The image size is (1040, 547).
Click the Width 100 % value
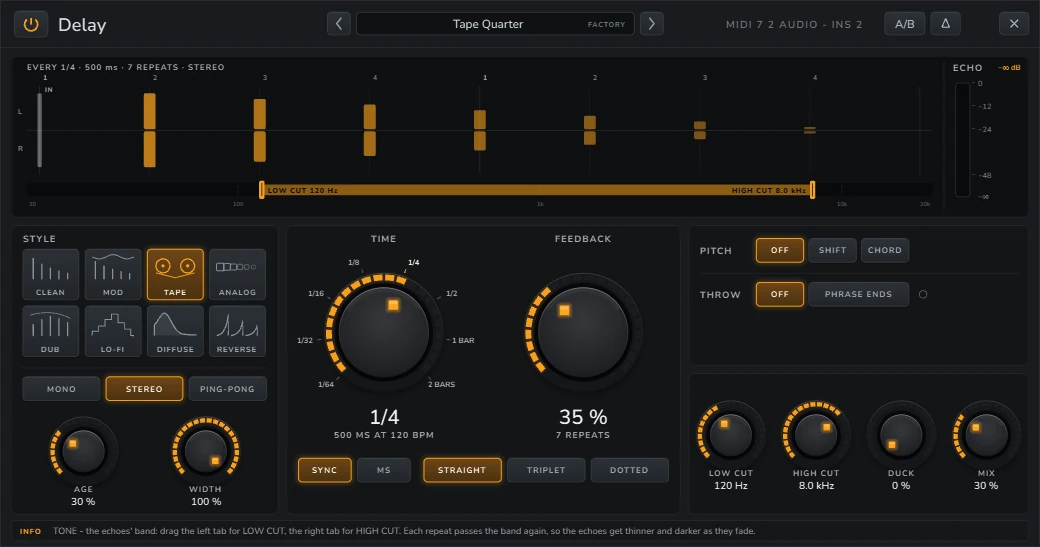click(206, 501)
